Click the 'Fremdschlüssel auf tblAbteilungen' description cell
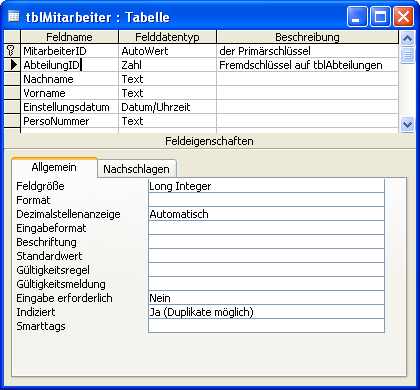 [x=307, y=65]
